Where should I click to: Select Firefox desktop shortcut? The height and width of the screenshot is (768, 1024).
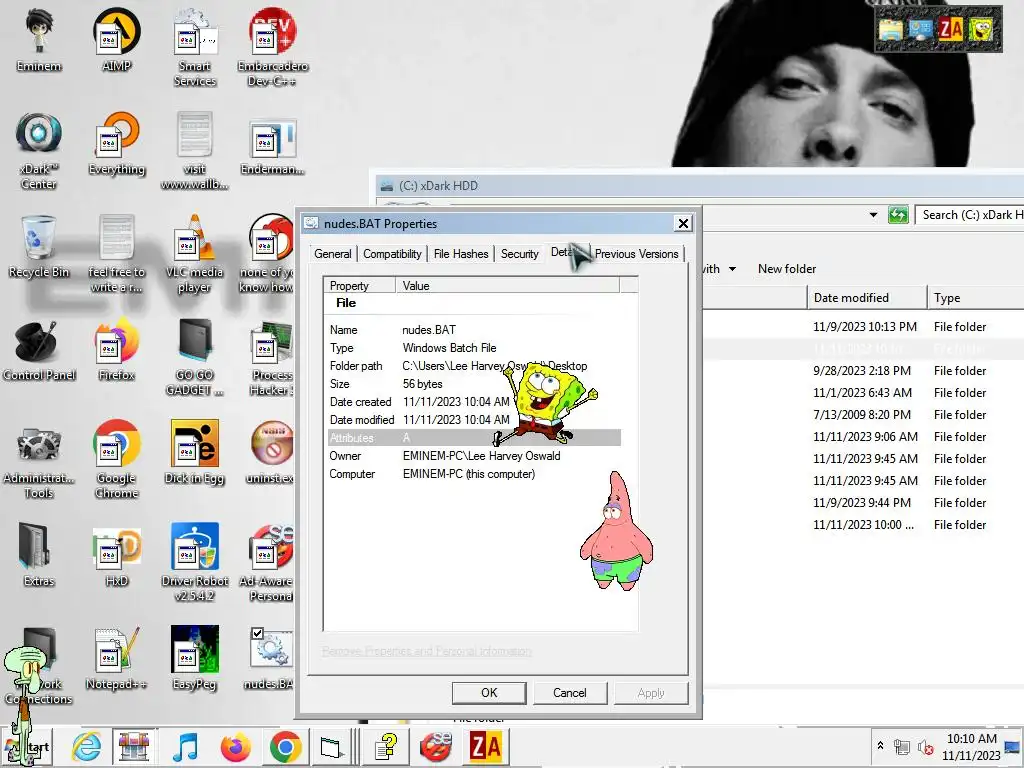[x=116, y=350]
